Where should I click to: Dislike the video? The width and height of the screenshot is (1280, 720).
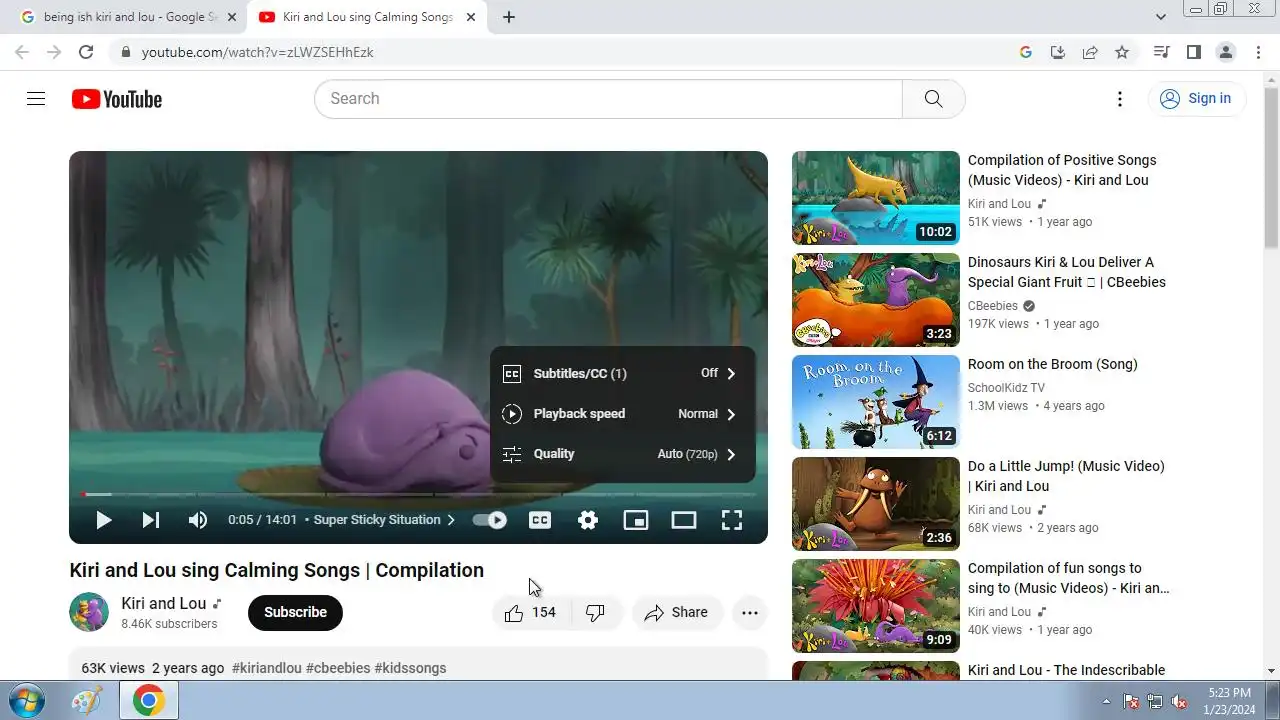click(x=596, y=613)
